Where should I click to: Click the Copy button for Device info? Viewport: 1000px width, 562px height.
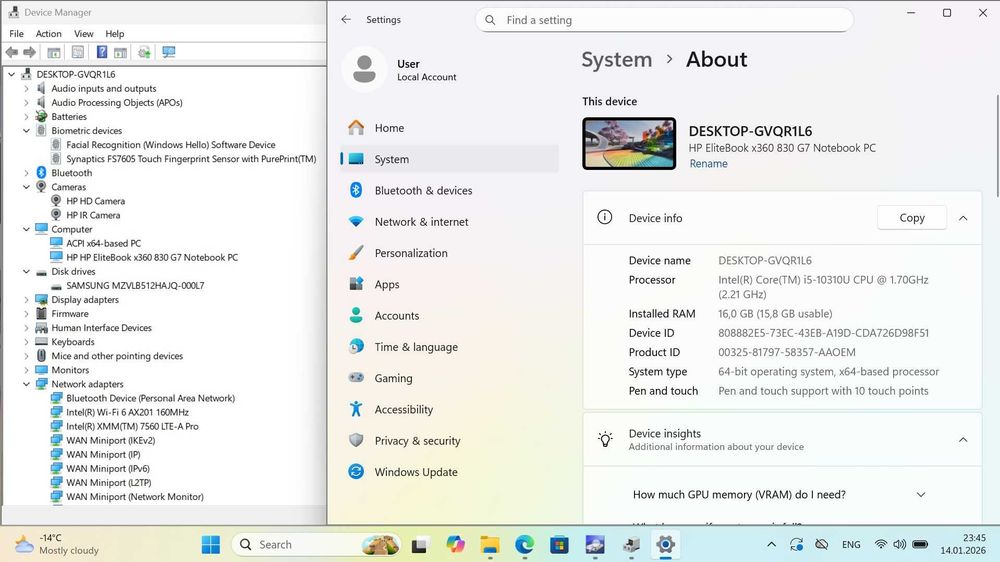click(x=912, y=218)
